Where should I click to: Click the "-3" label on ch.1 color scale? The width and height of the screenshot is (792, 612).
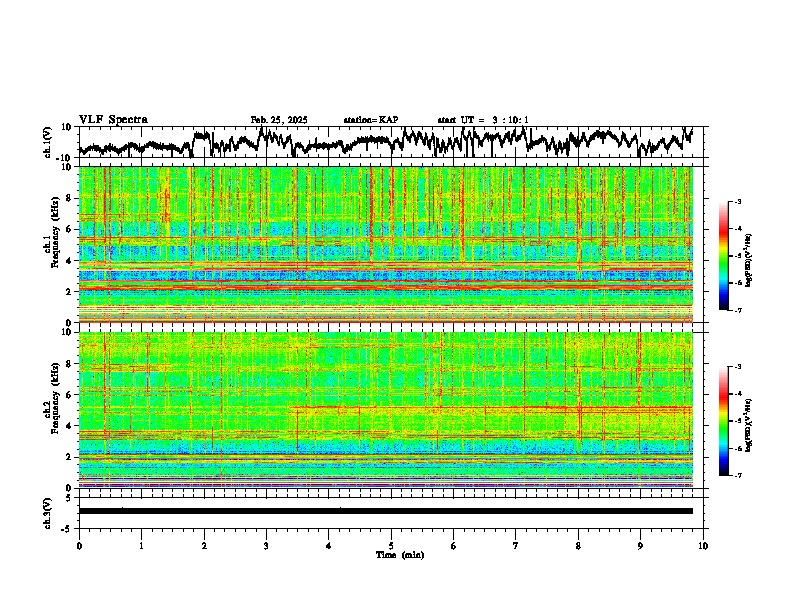coord(738,202)
